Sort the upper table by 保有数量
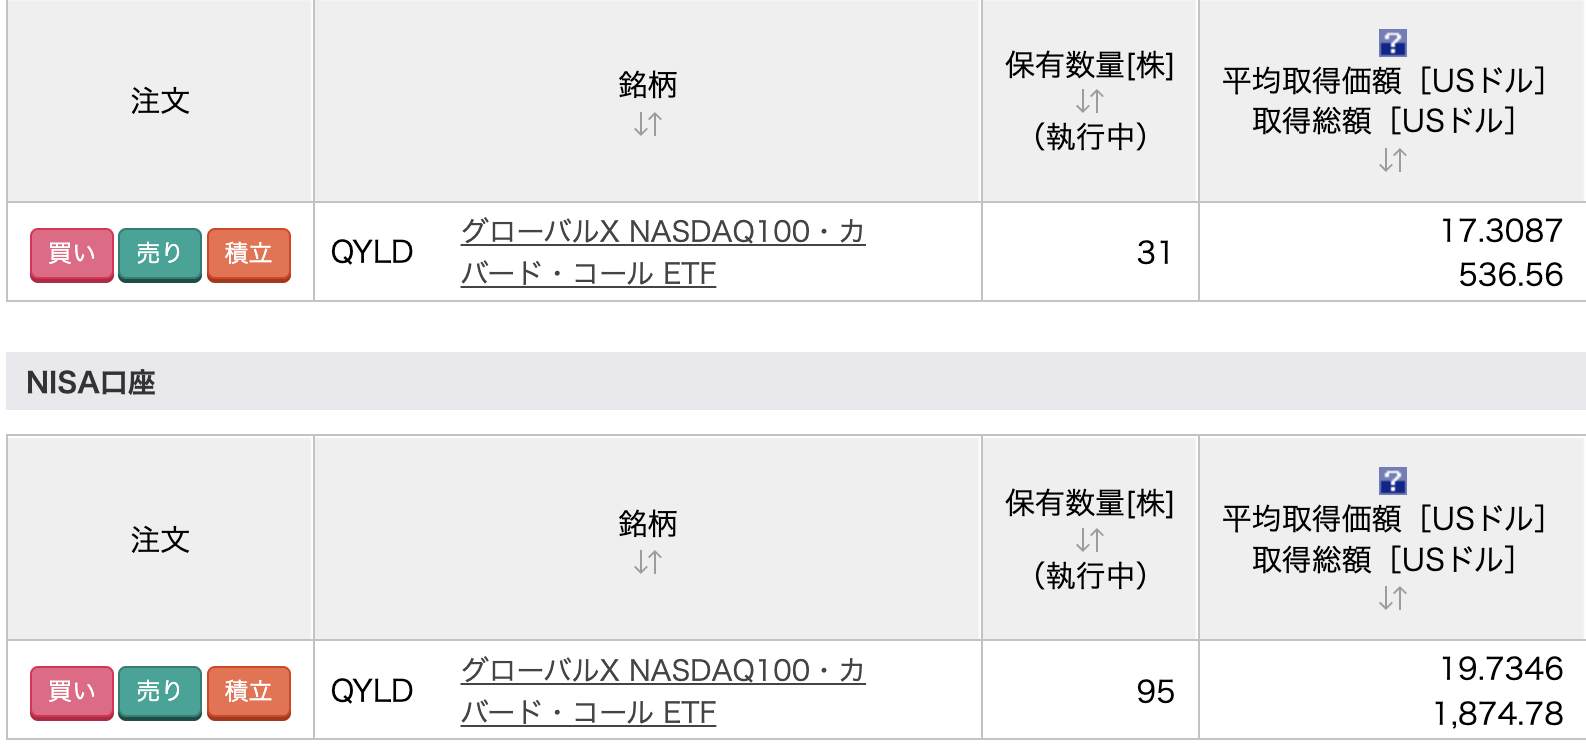 [1089, 101]
